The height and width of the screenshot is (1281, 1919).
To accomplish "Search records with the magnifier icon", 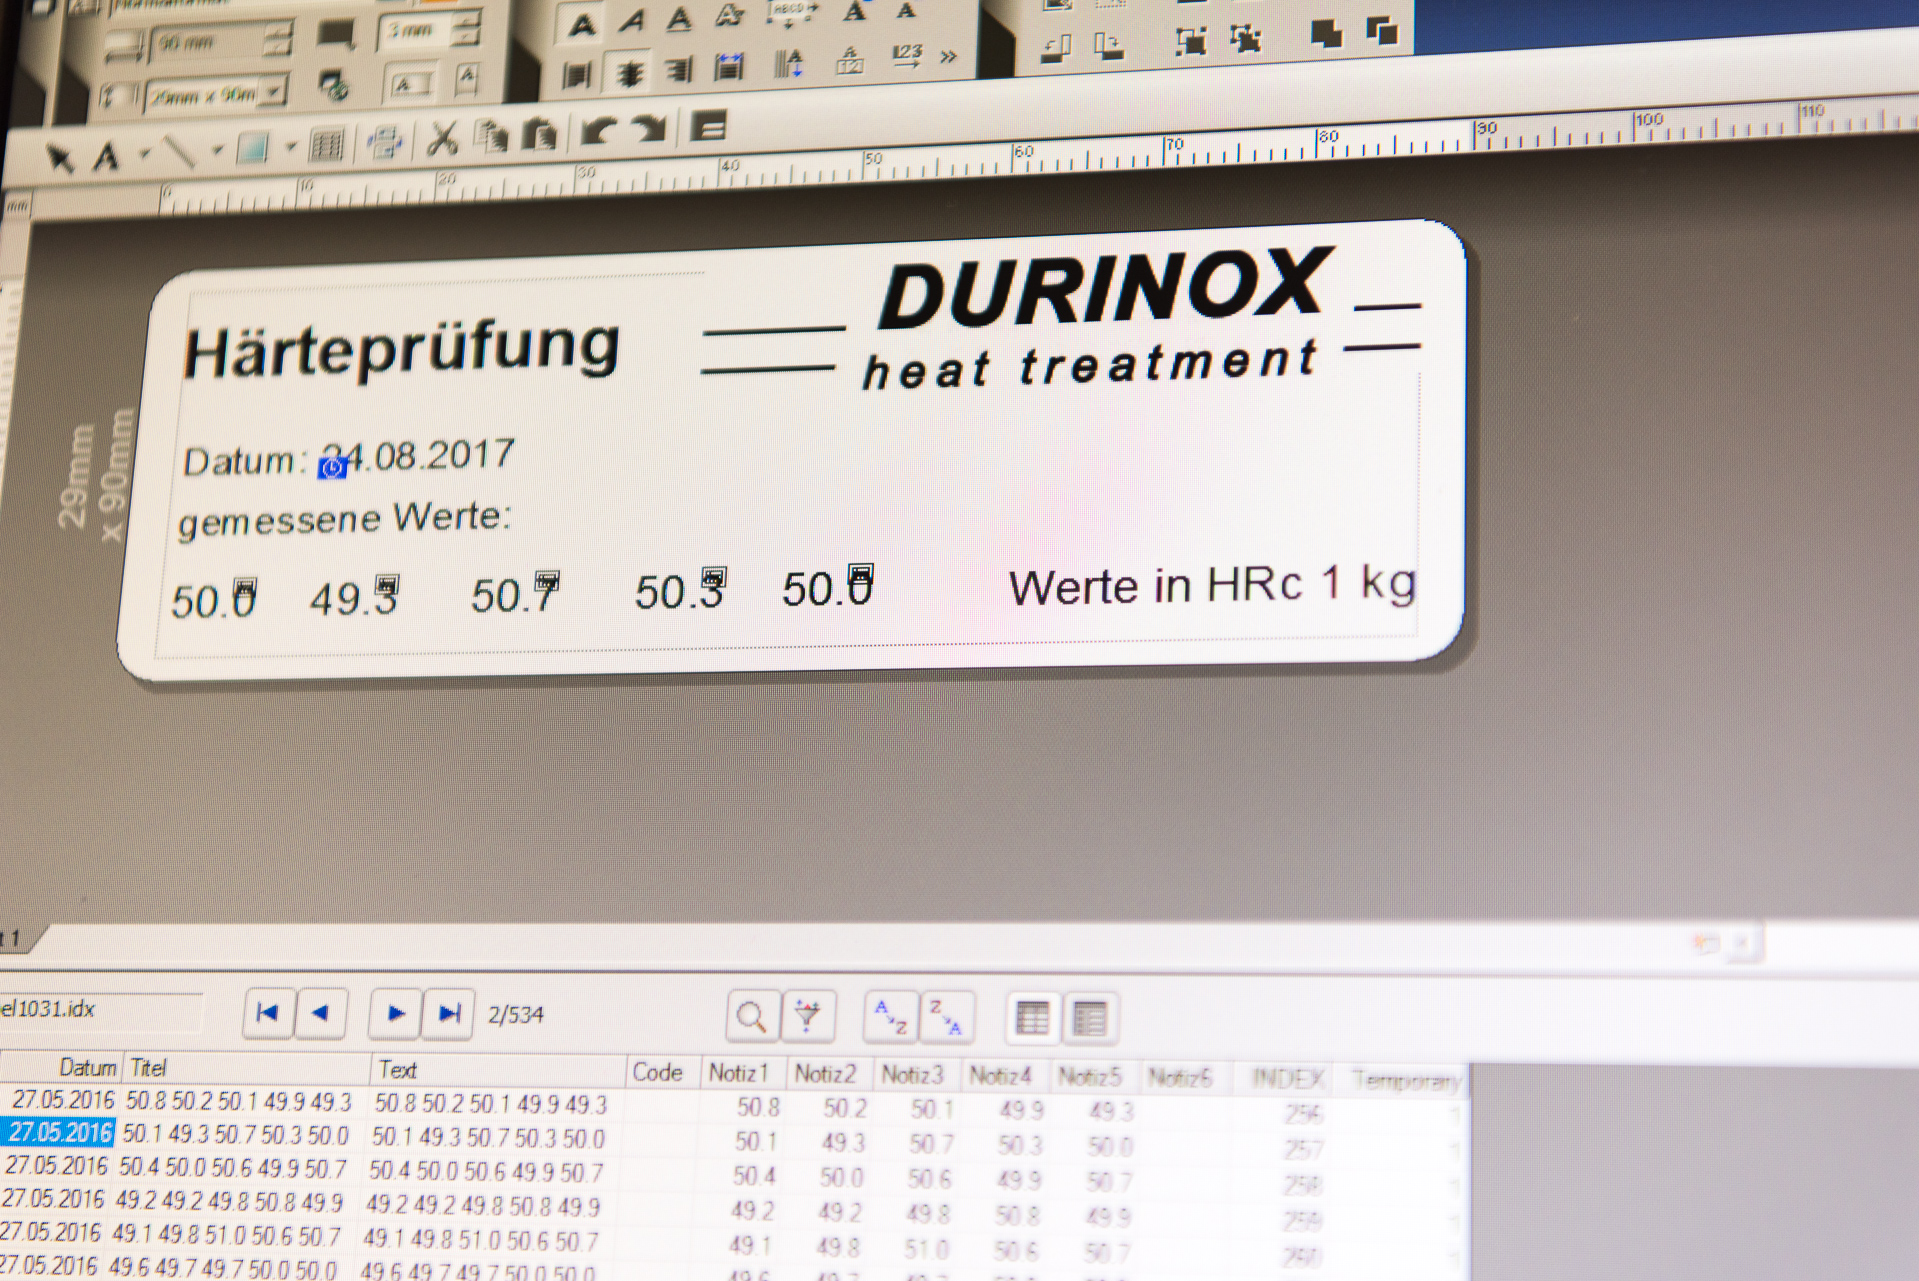I will click(751, 1017).
